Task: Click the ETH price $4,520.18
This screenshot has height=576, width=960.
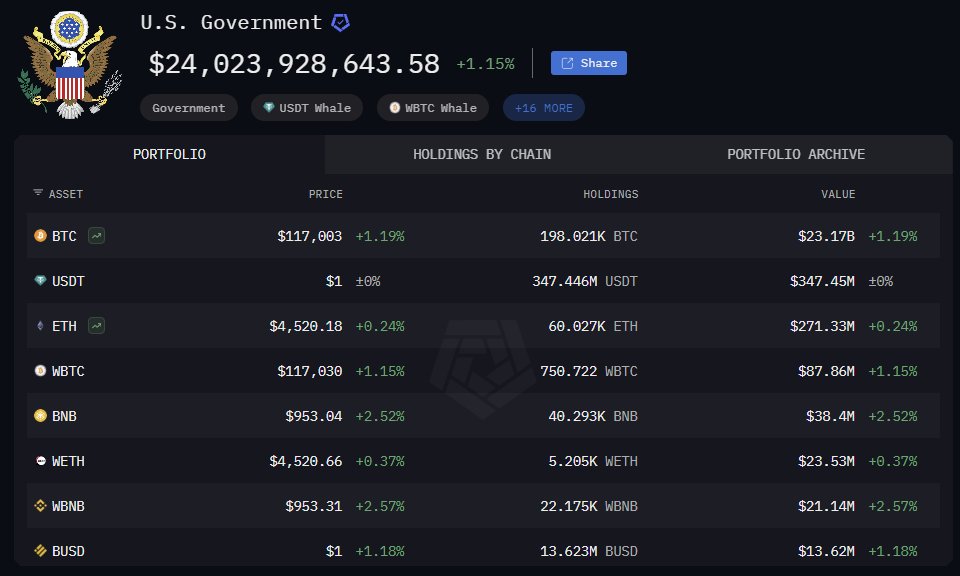Action: click(x=306, y=326)
